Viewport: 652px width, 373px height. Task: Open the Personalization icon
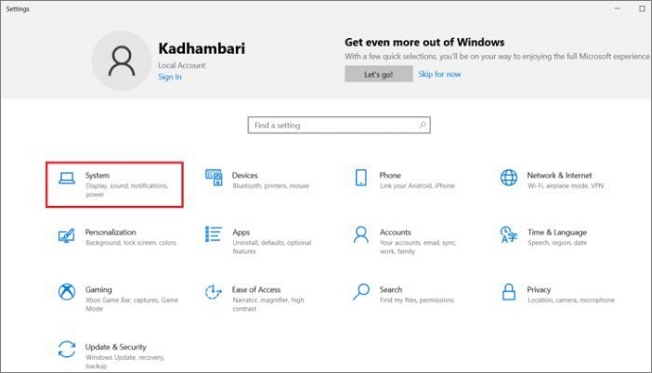[67, 235]
